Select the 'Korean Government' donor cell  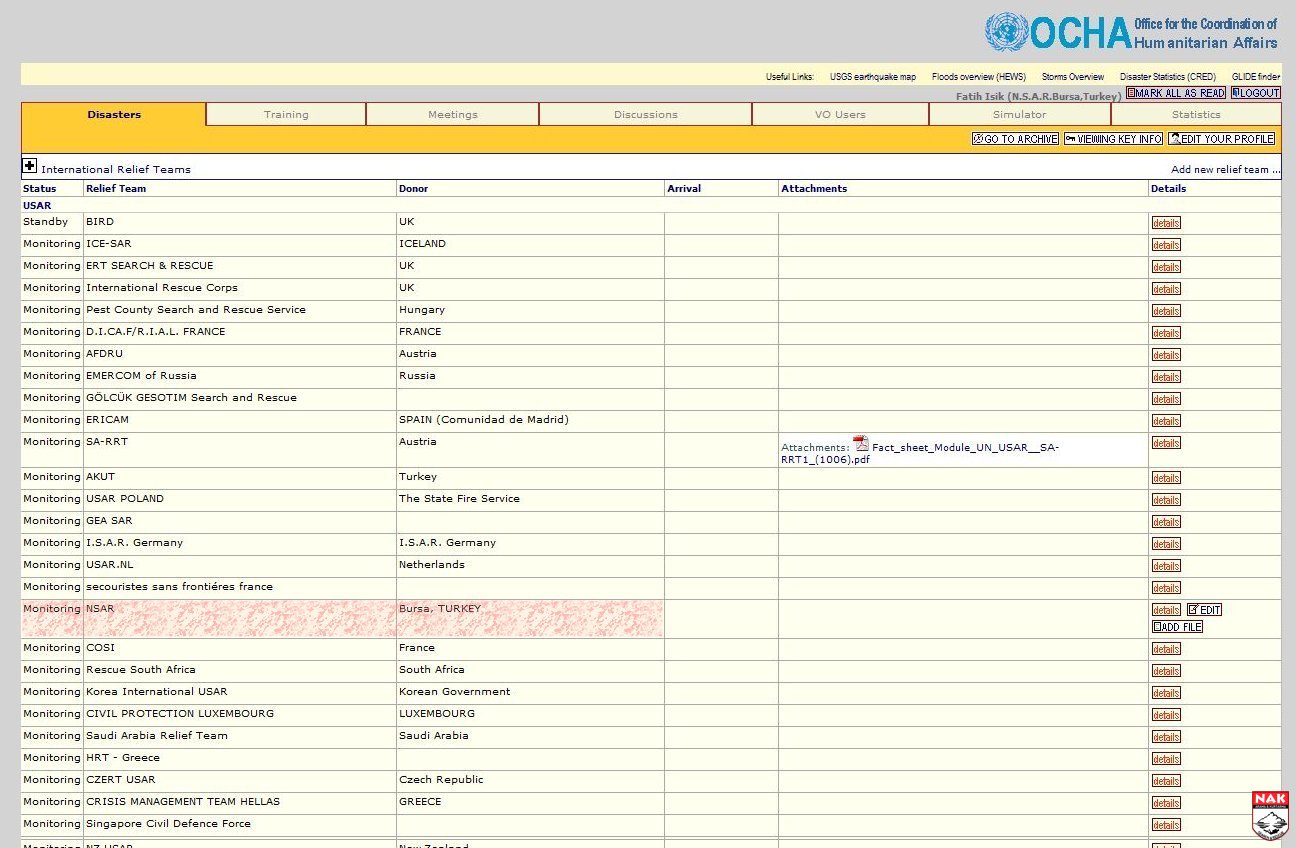coord(530,692)
